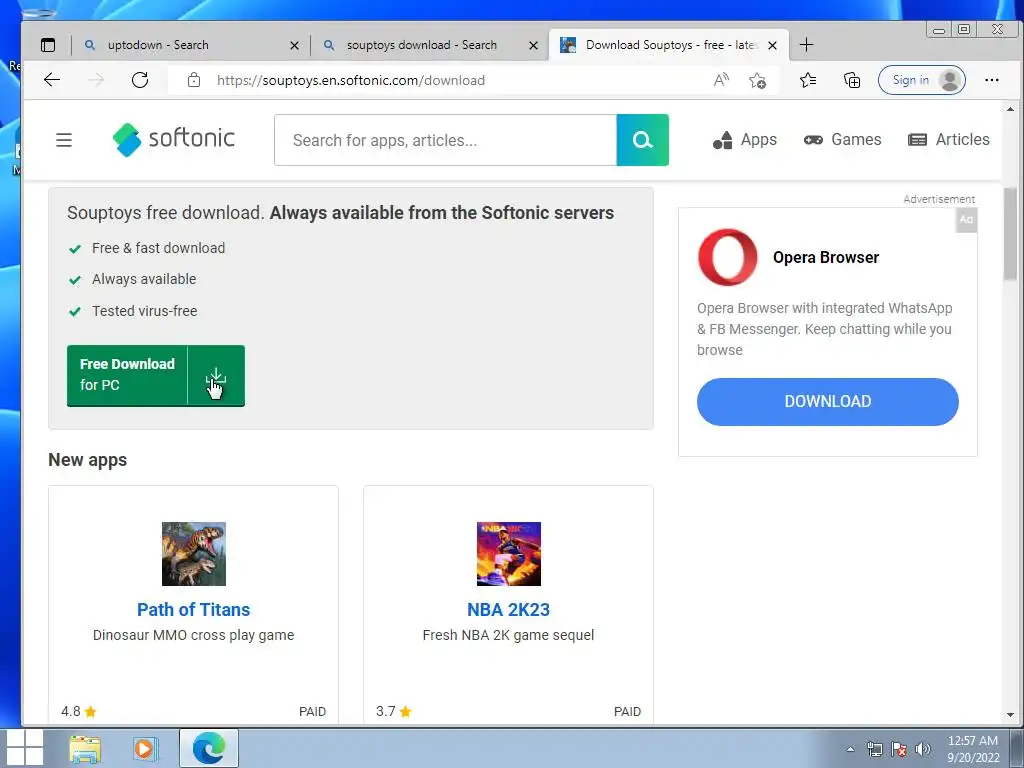The width and height of the screenshot is (1024, 768).
Task: Click the Opera DOWNLOAD button
Action: coord(827,402)
